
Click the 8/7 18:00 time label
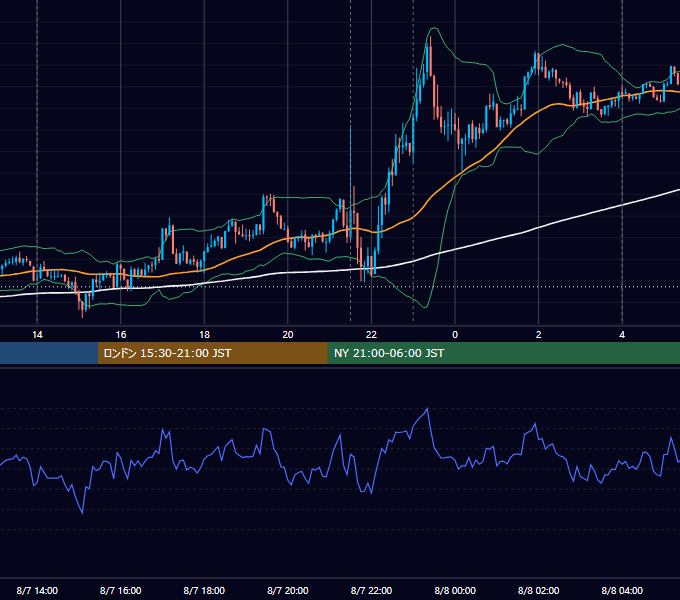click(204, 590)
